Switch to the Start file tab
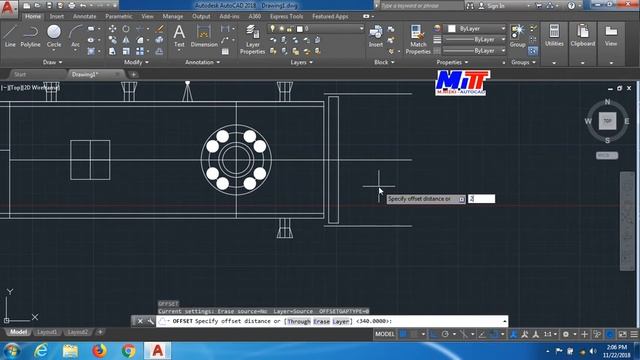Screen dimensions: 640x360 click(x=20, y=74)
